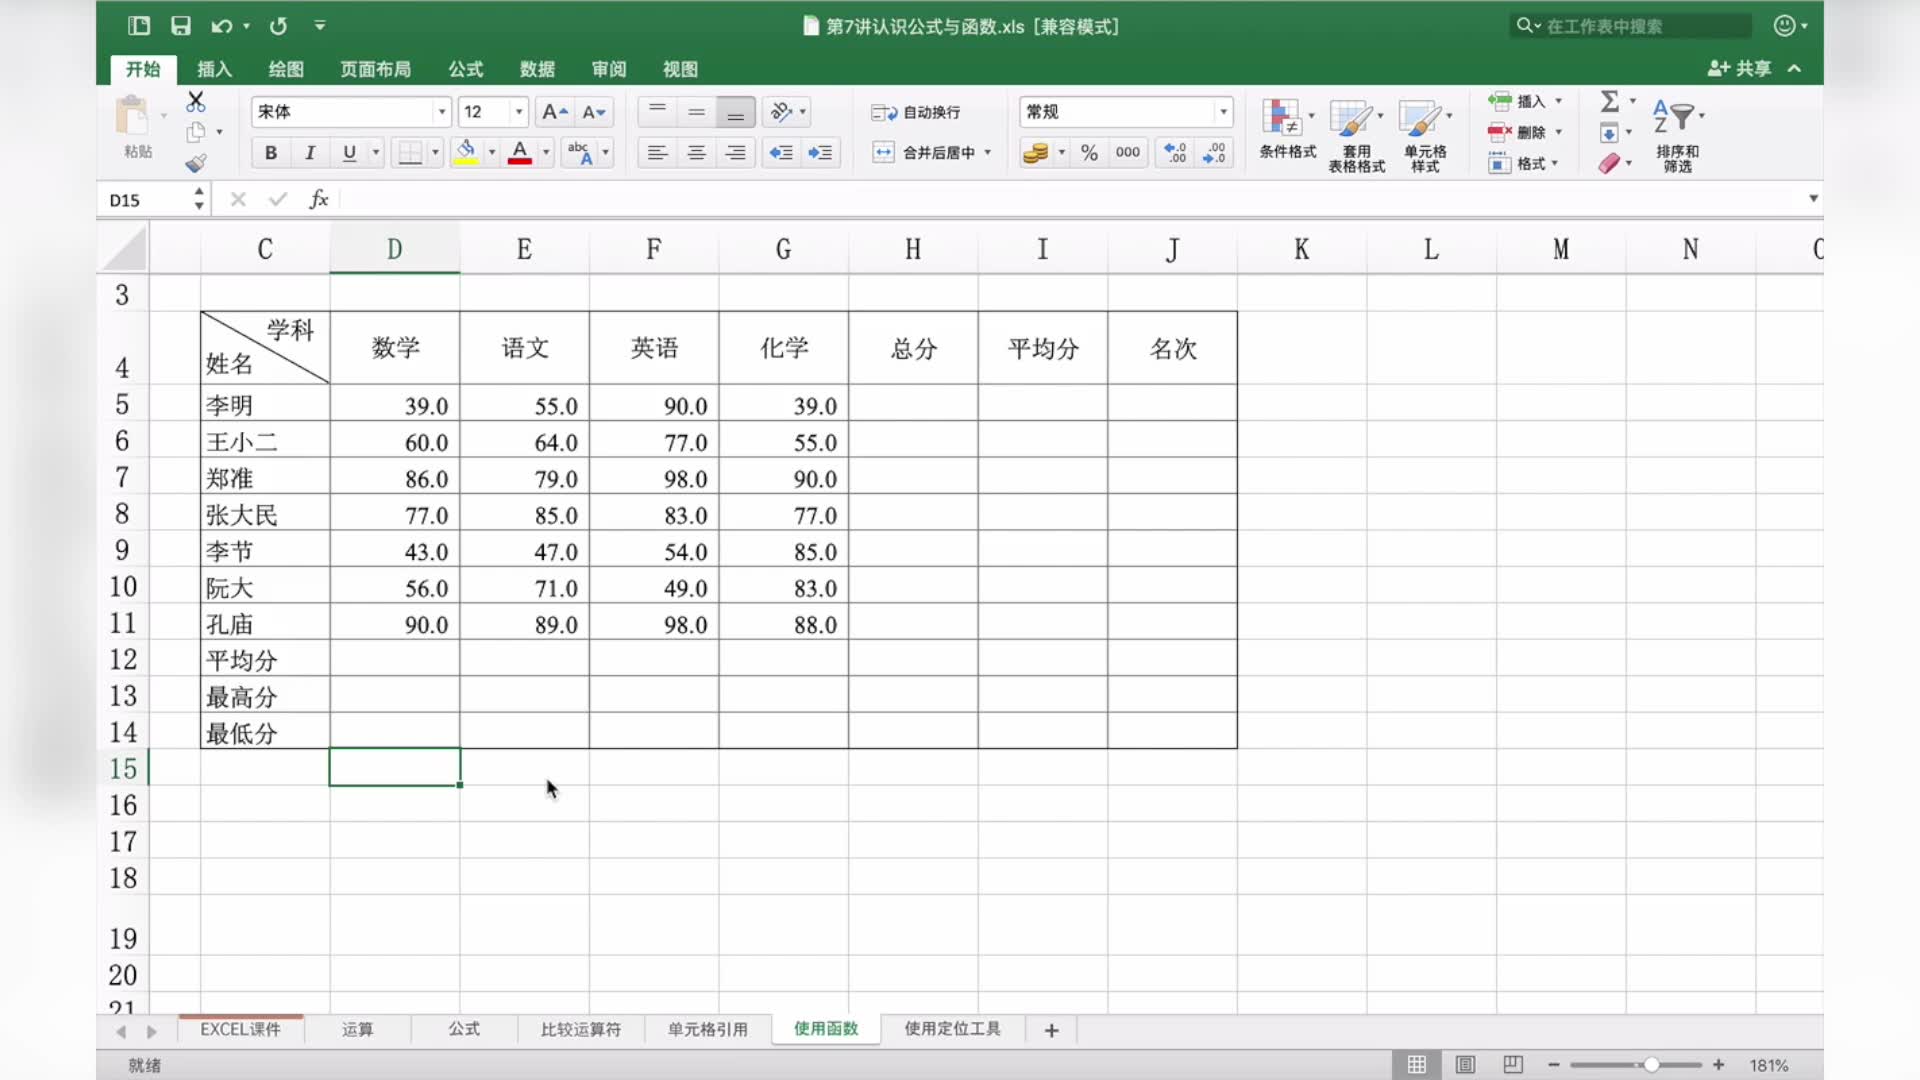The height and width of the screenshot is (1080, 1920).
Task: Expand the borders dropdown arrow
Action: pyautogui.click(x=435, y=153)
